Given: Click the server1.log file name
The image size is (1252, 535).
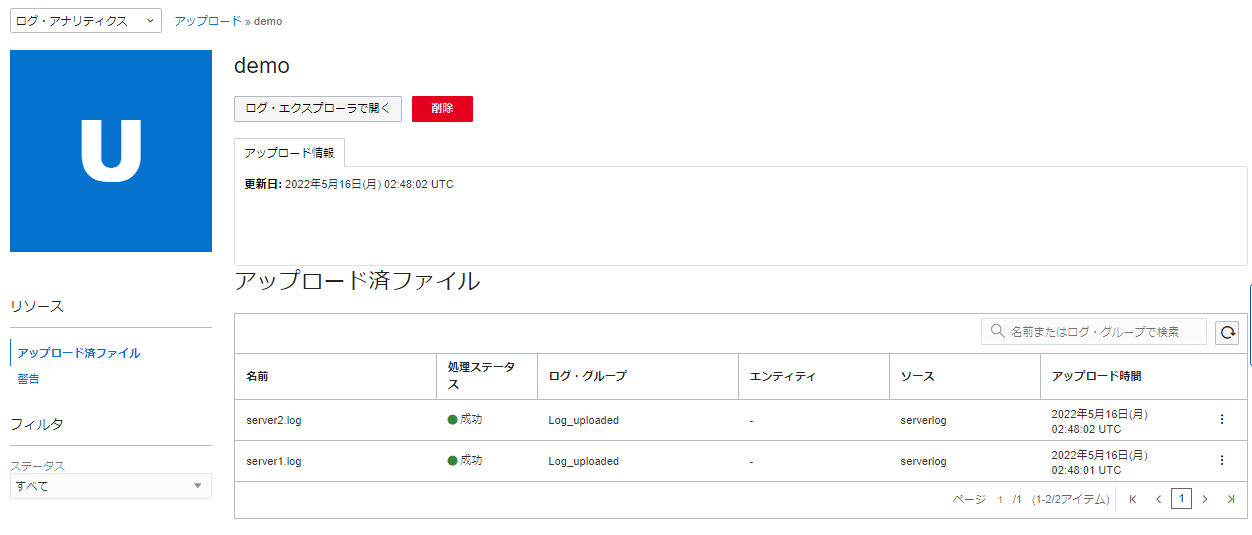Looking at the screenshot, I should (x=274, y=461).
